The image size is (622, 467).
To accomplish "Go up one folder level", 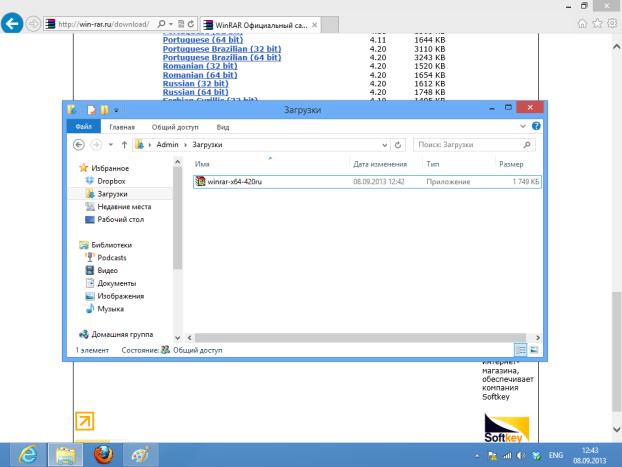I will click(x=124, y=145).
